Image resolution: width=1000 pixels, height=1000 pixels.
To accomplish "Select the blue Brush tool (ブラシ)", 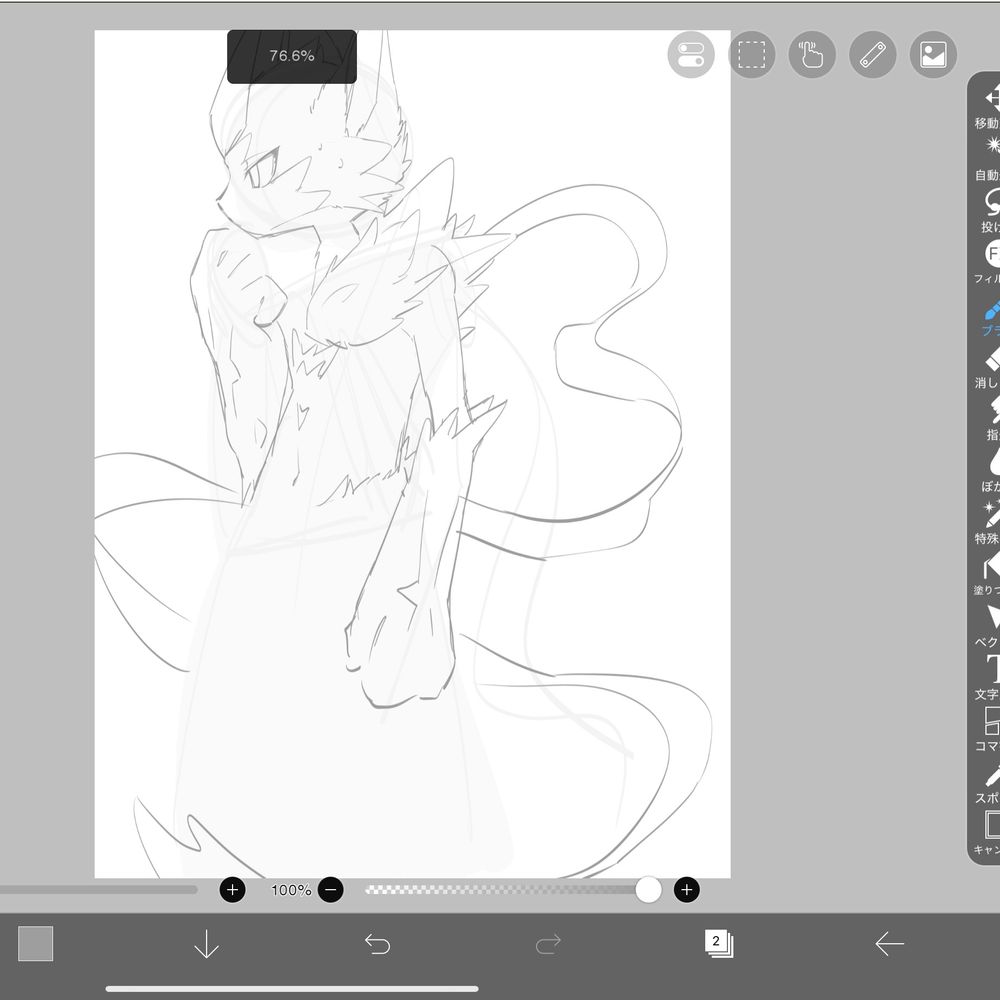I will pyautogui.click(x=990, y=317).
